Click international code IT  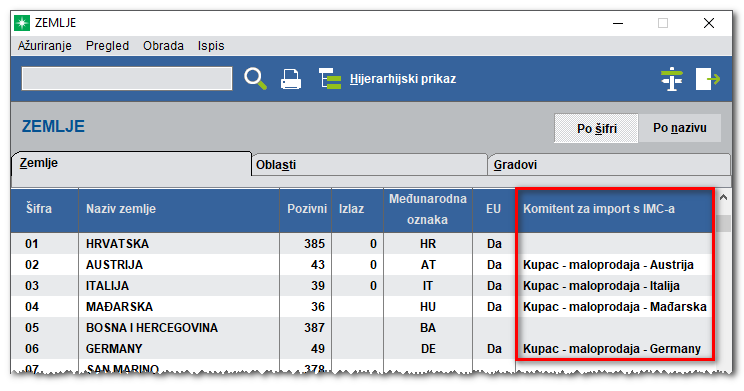(x=428, y=286)
